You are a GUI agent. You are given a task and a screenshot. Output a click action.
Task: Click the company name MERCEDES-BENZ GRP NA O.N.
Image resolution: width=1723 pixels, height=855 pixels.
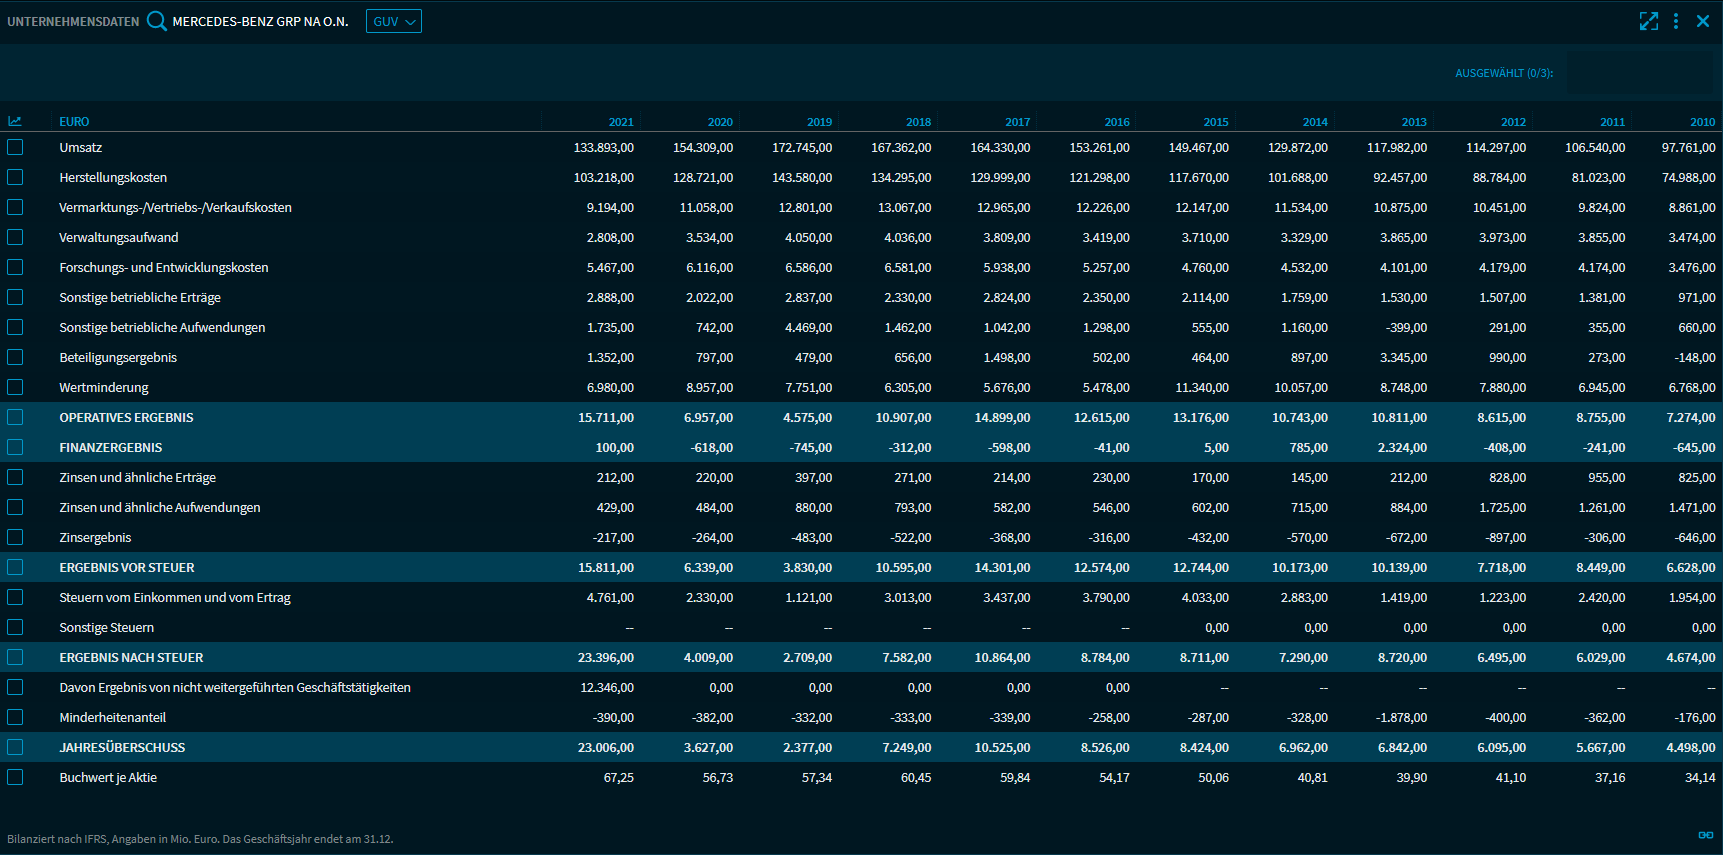coord(260,21)
